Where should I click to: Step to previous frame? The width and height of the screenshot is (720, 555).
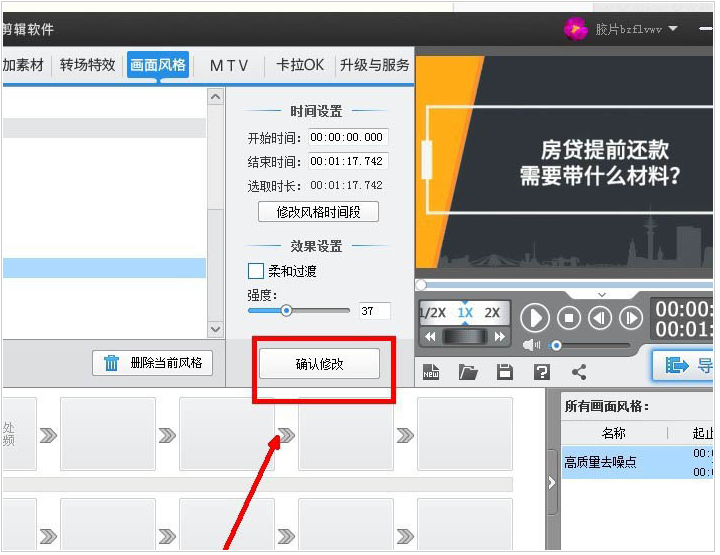click(600, 318)
